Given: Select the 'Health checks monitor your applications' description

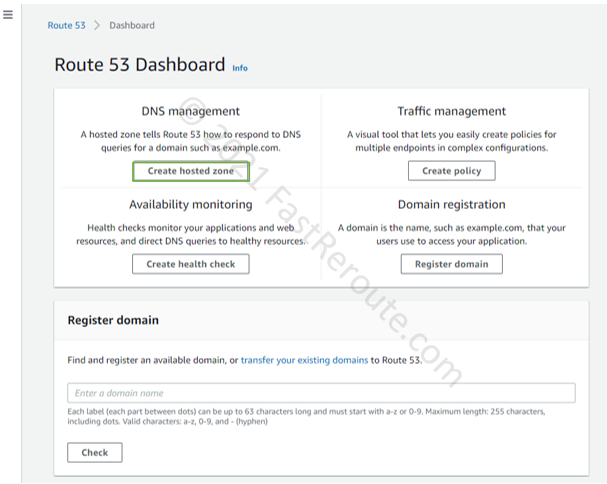Looking at the screenshot, I should coord(190,234).
